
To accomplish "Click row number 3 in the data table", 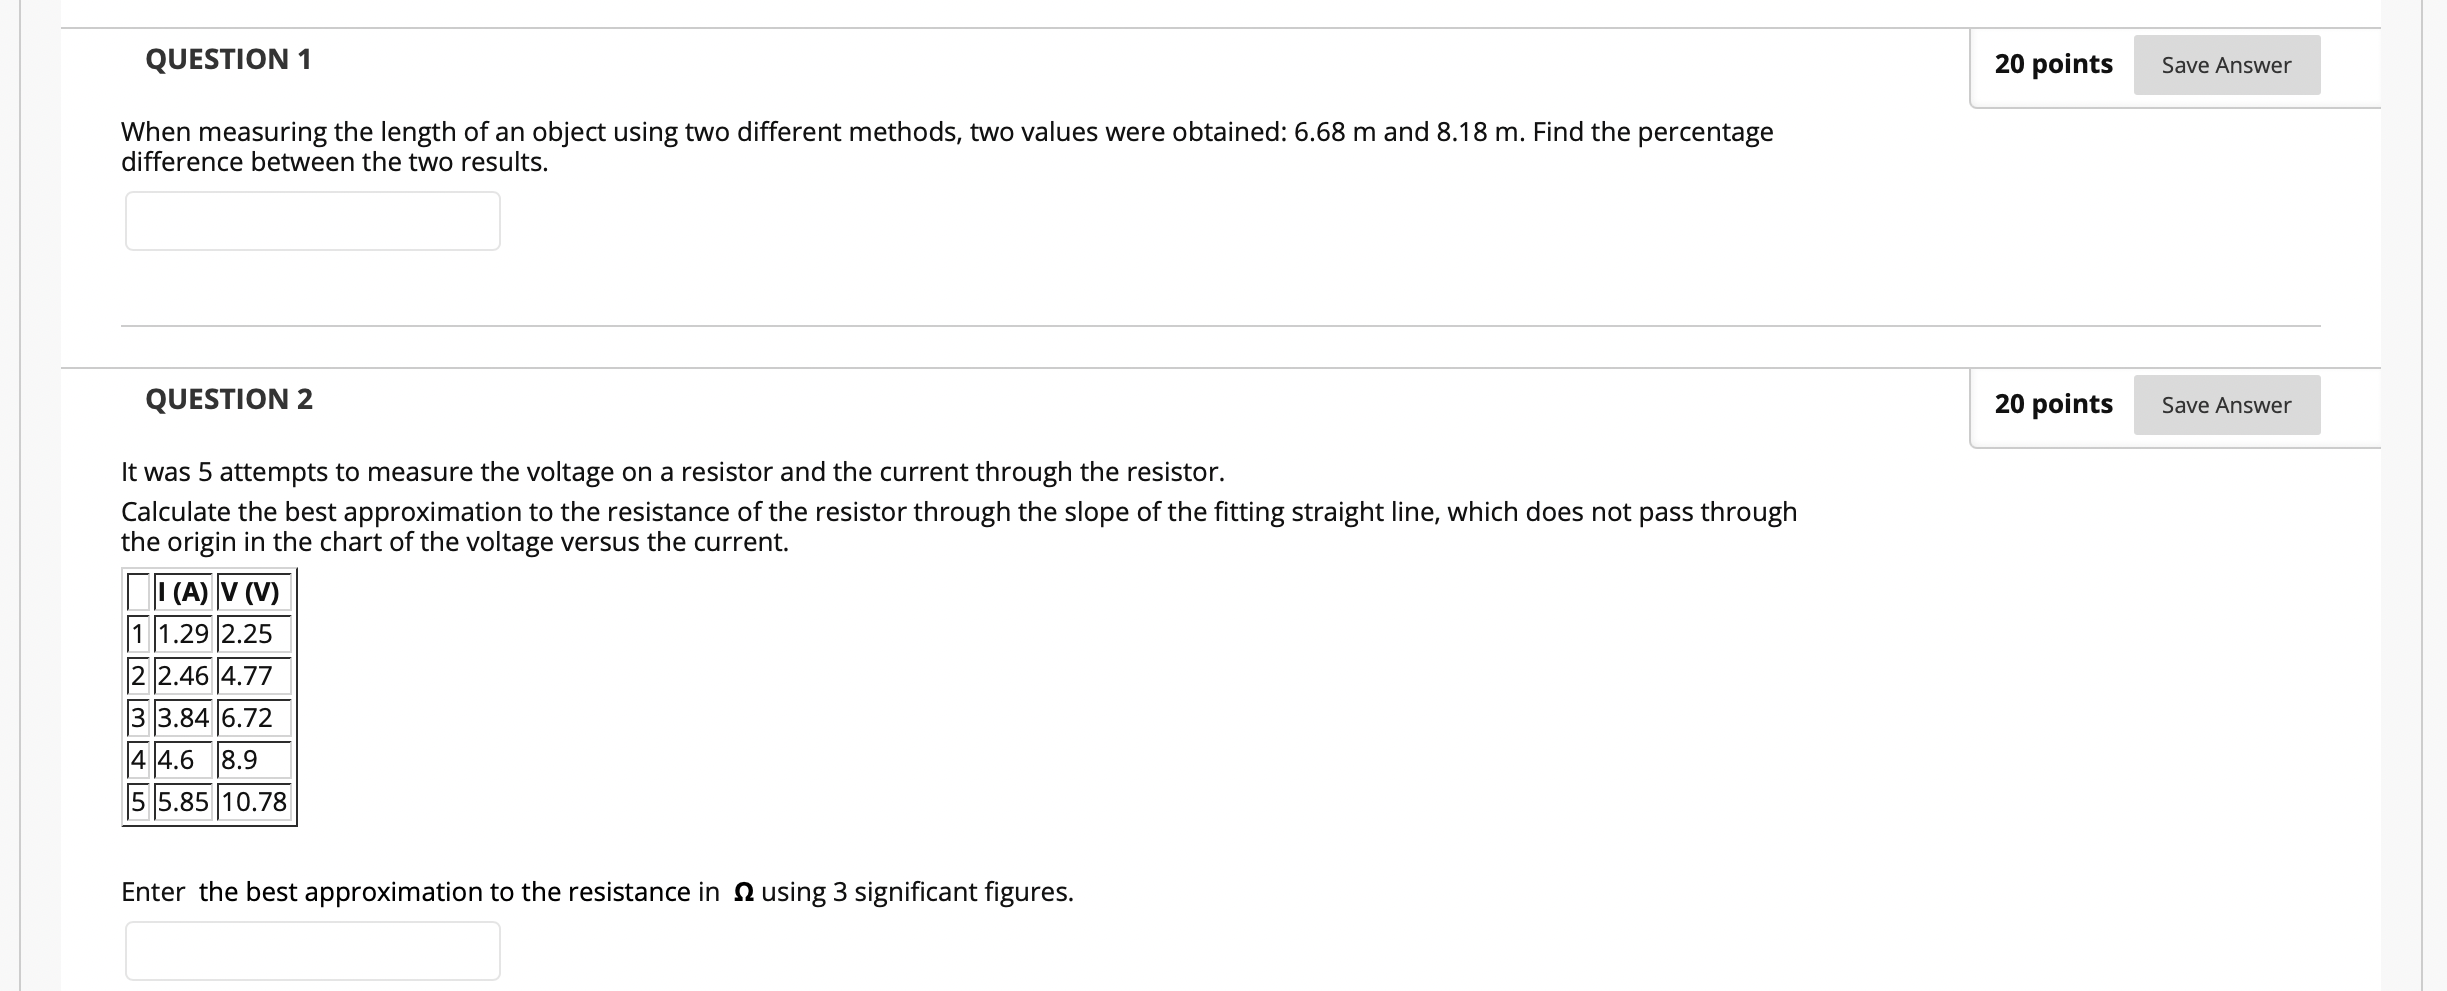I will coord(137,718).
